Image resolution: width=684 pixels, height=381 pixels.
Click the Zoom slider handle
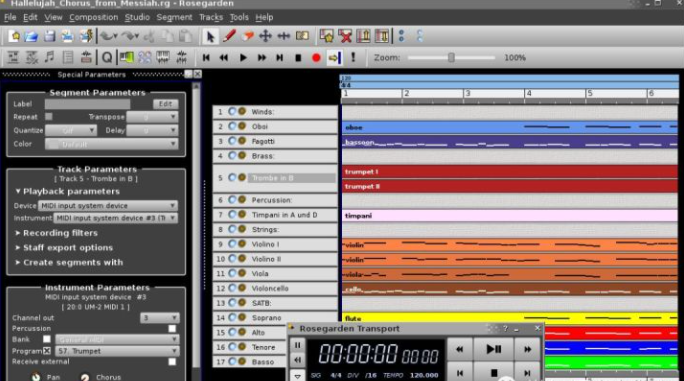451,58
